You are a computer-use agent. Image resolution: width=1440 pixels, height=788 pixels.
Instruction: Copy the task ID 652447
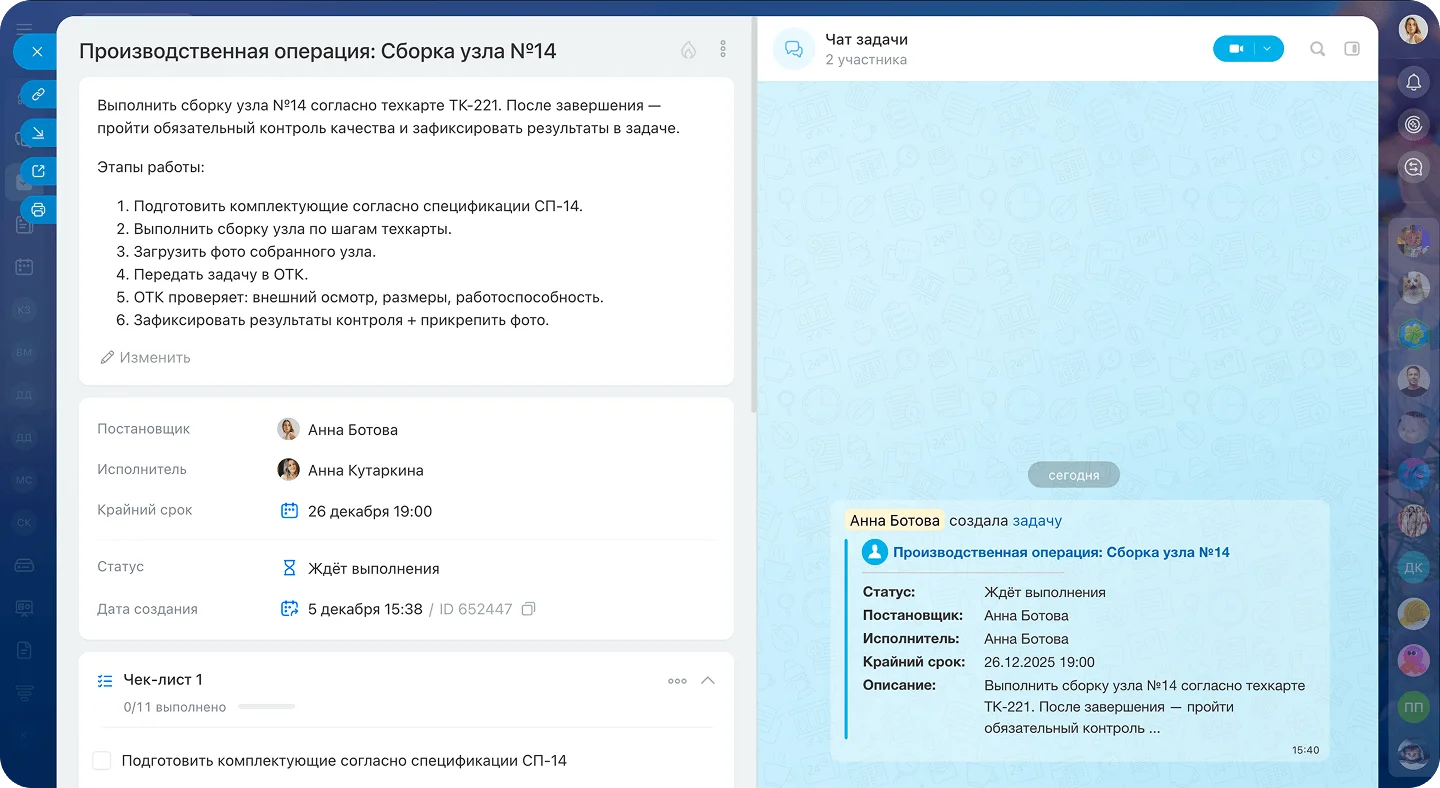pos(528,609)
